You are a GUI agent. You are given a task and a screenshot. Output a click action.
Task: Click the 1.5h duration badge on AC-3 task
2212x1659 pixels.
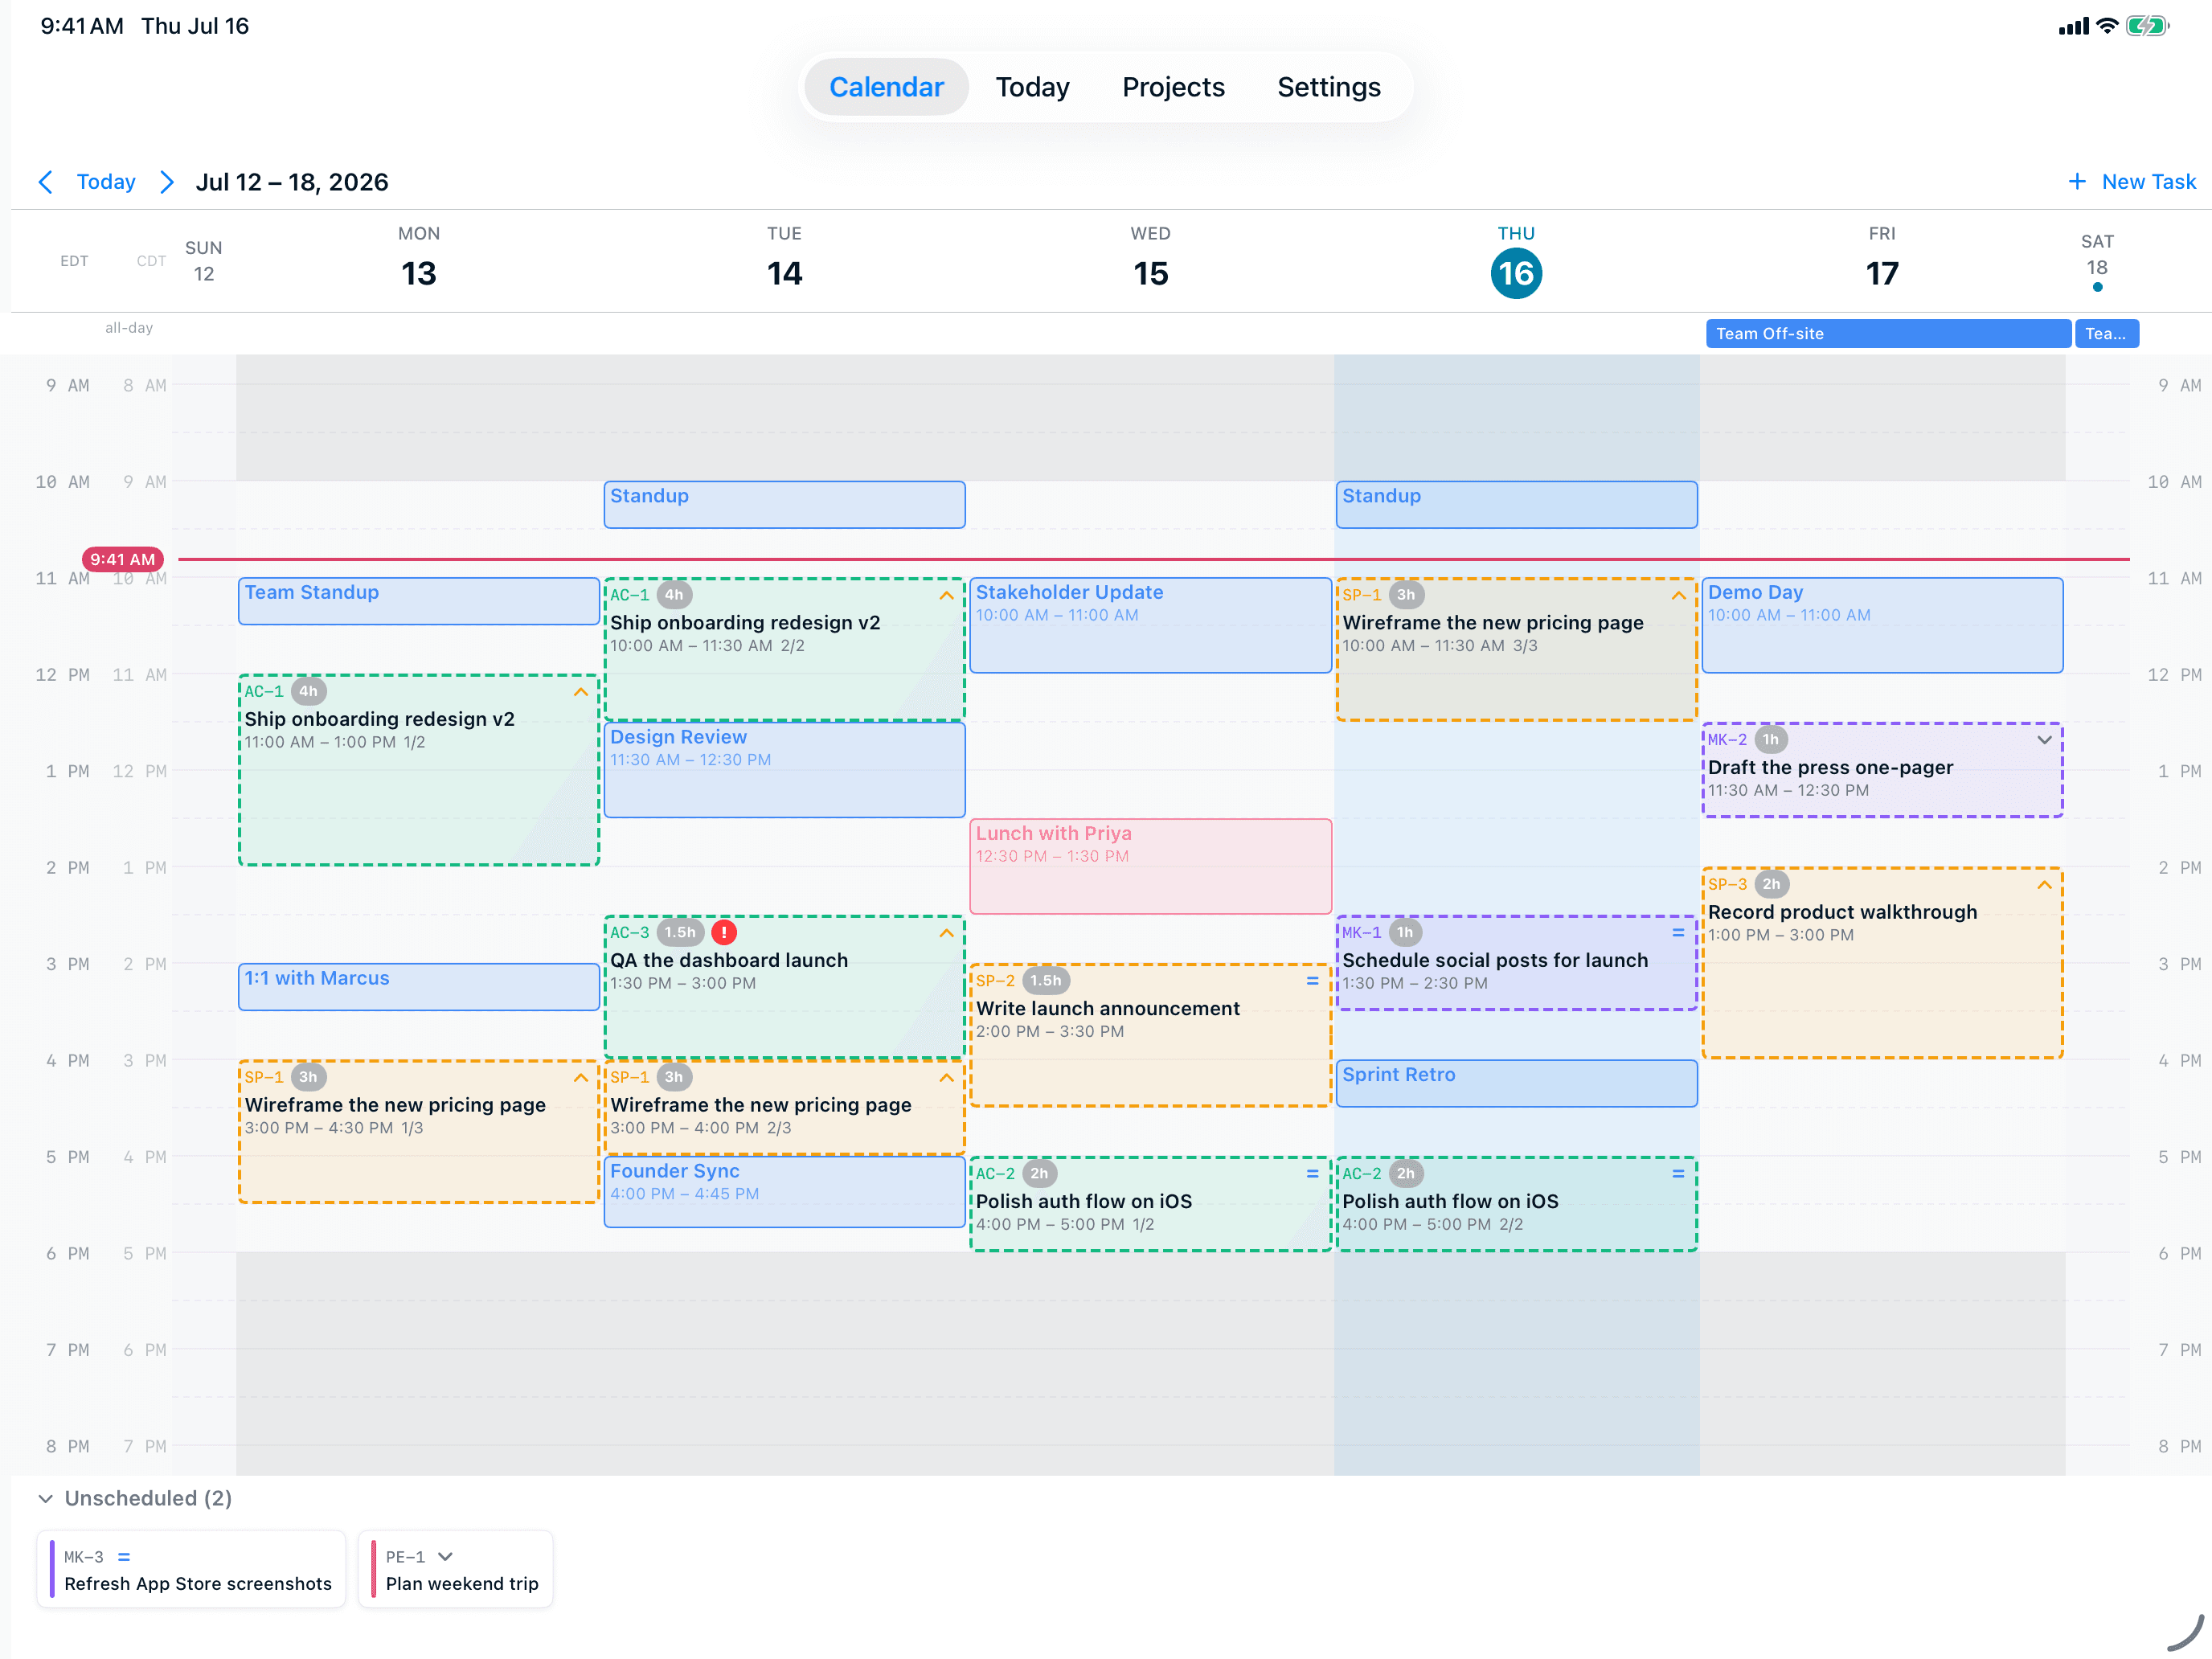tap(680, 933)
